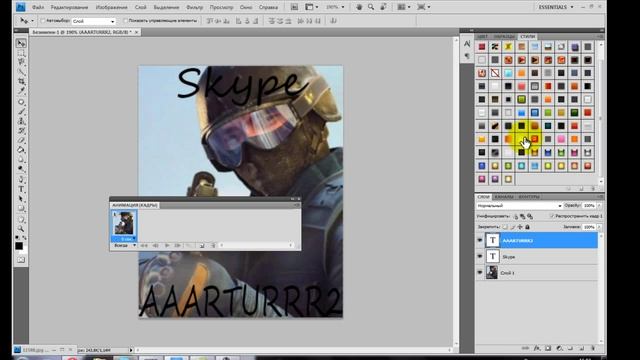
Task: Open the Paragraph panel icon beside the Styles panel
Action: 467,56
